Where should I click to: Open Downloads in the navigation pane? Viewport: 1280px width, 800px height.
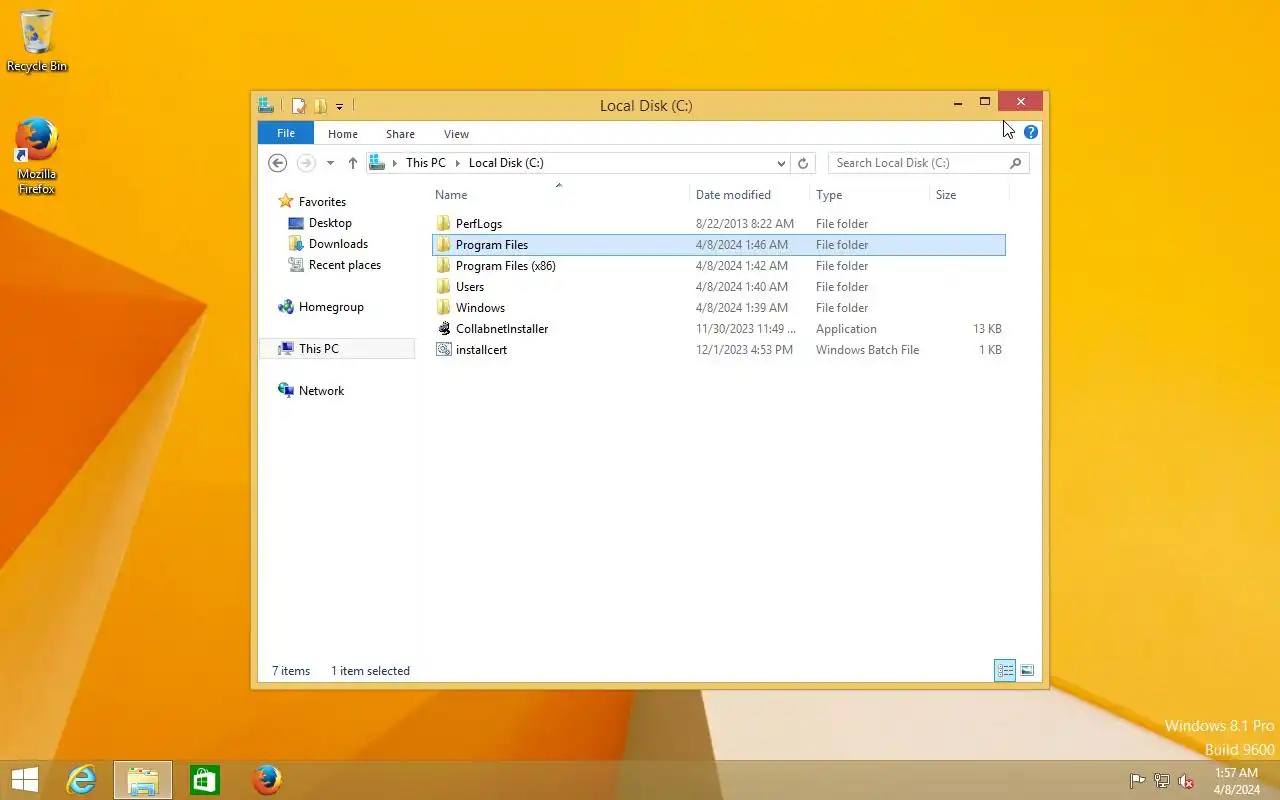[328, 244]
